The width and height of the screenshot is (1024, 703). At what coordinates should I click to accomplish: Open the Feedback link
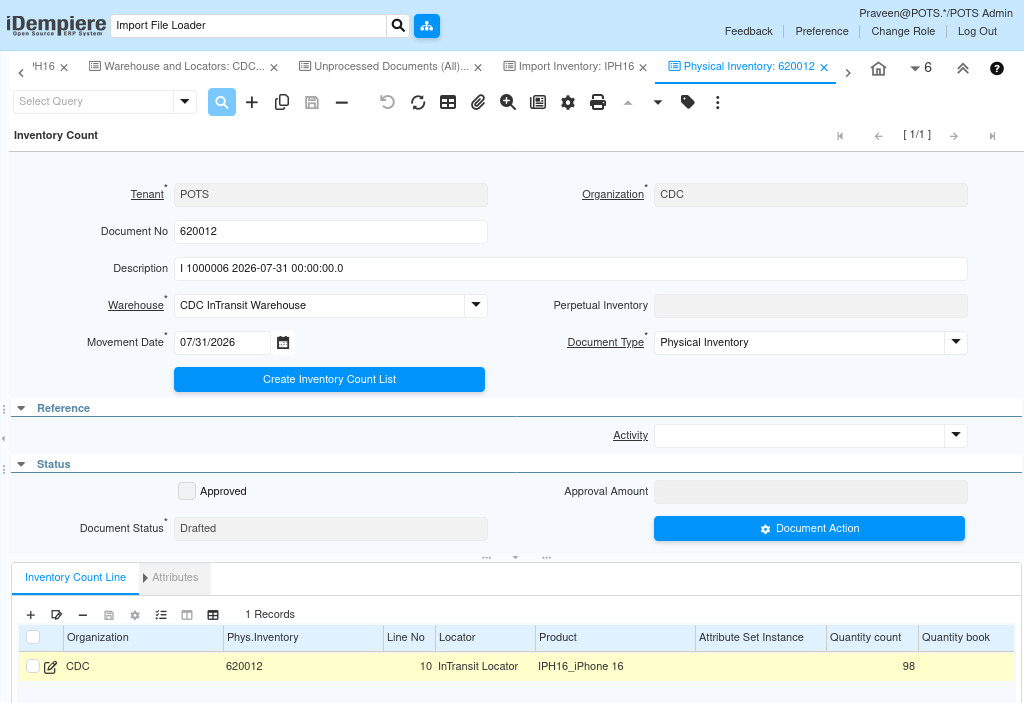coord(748,31)
